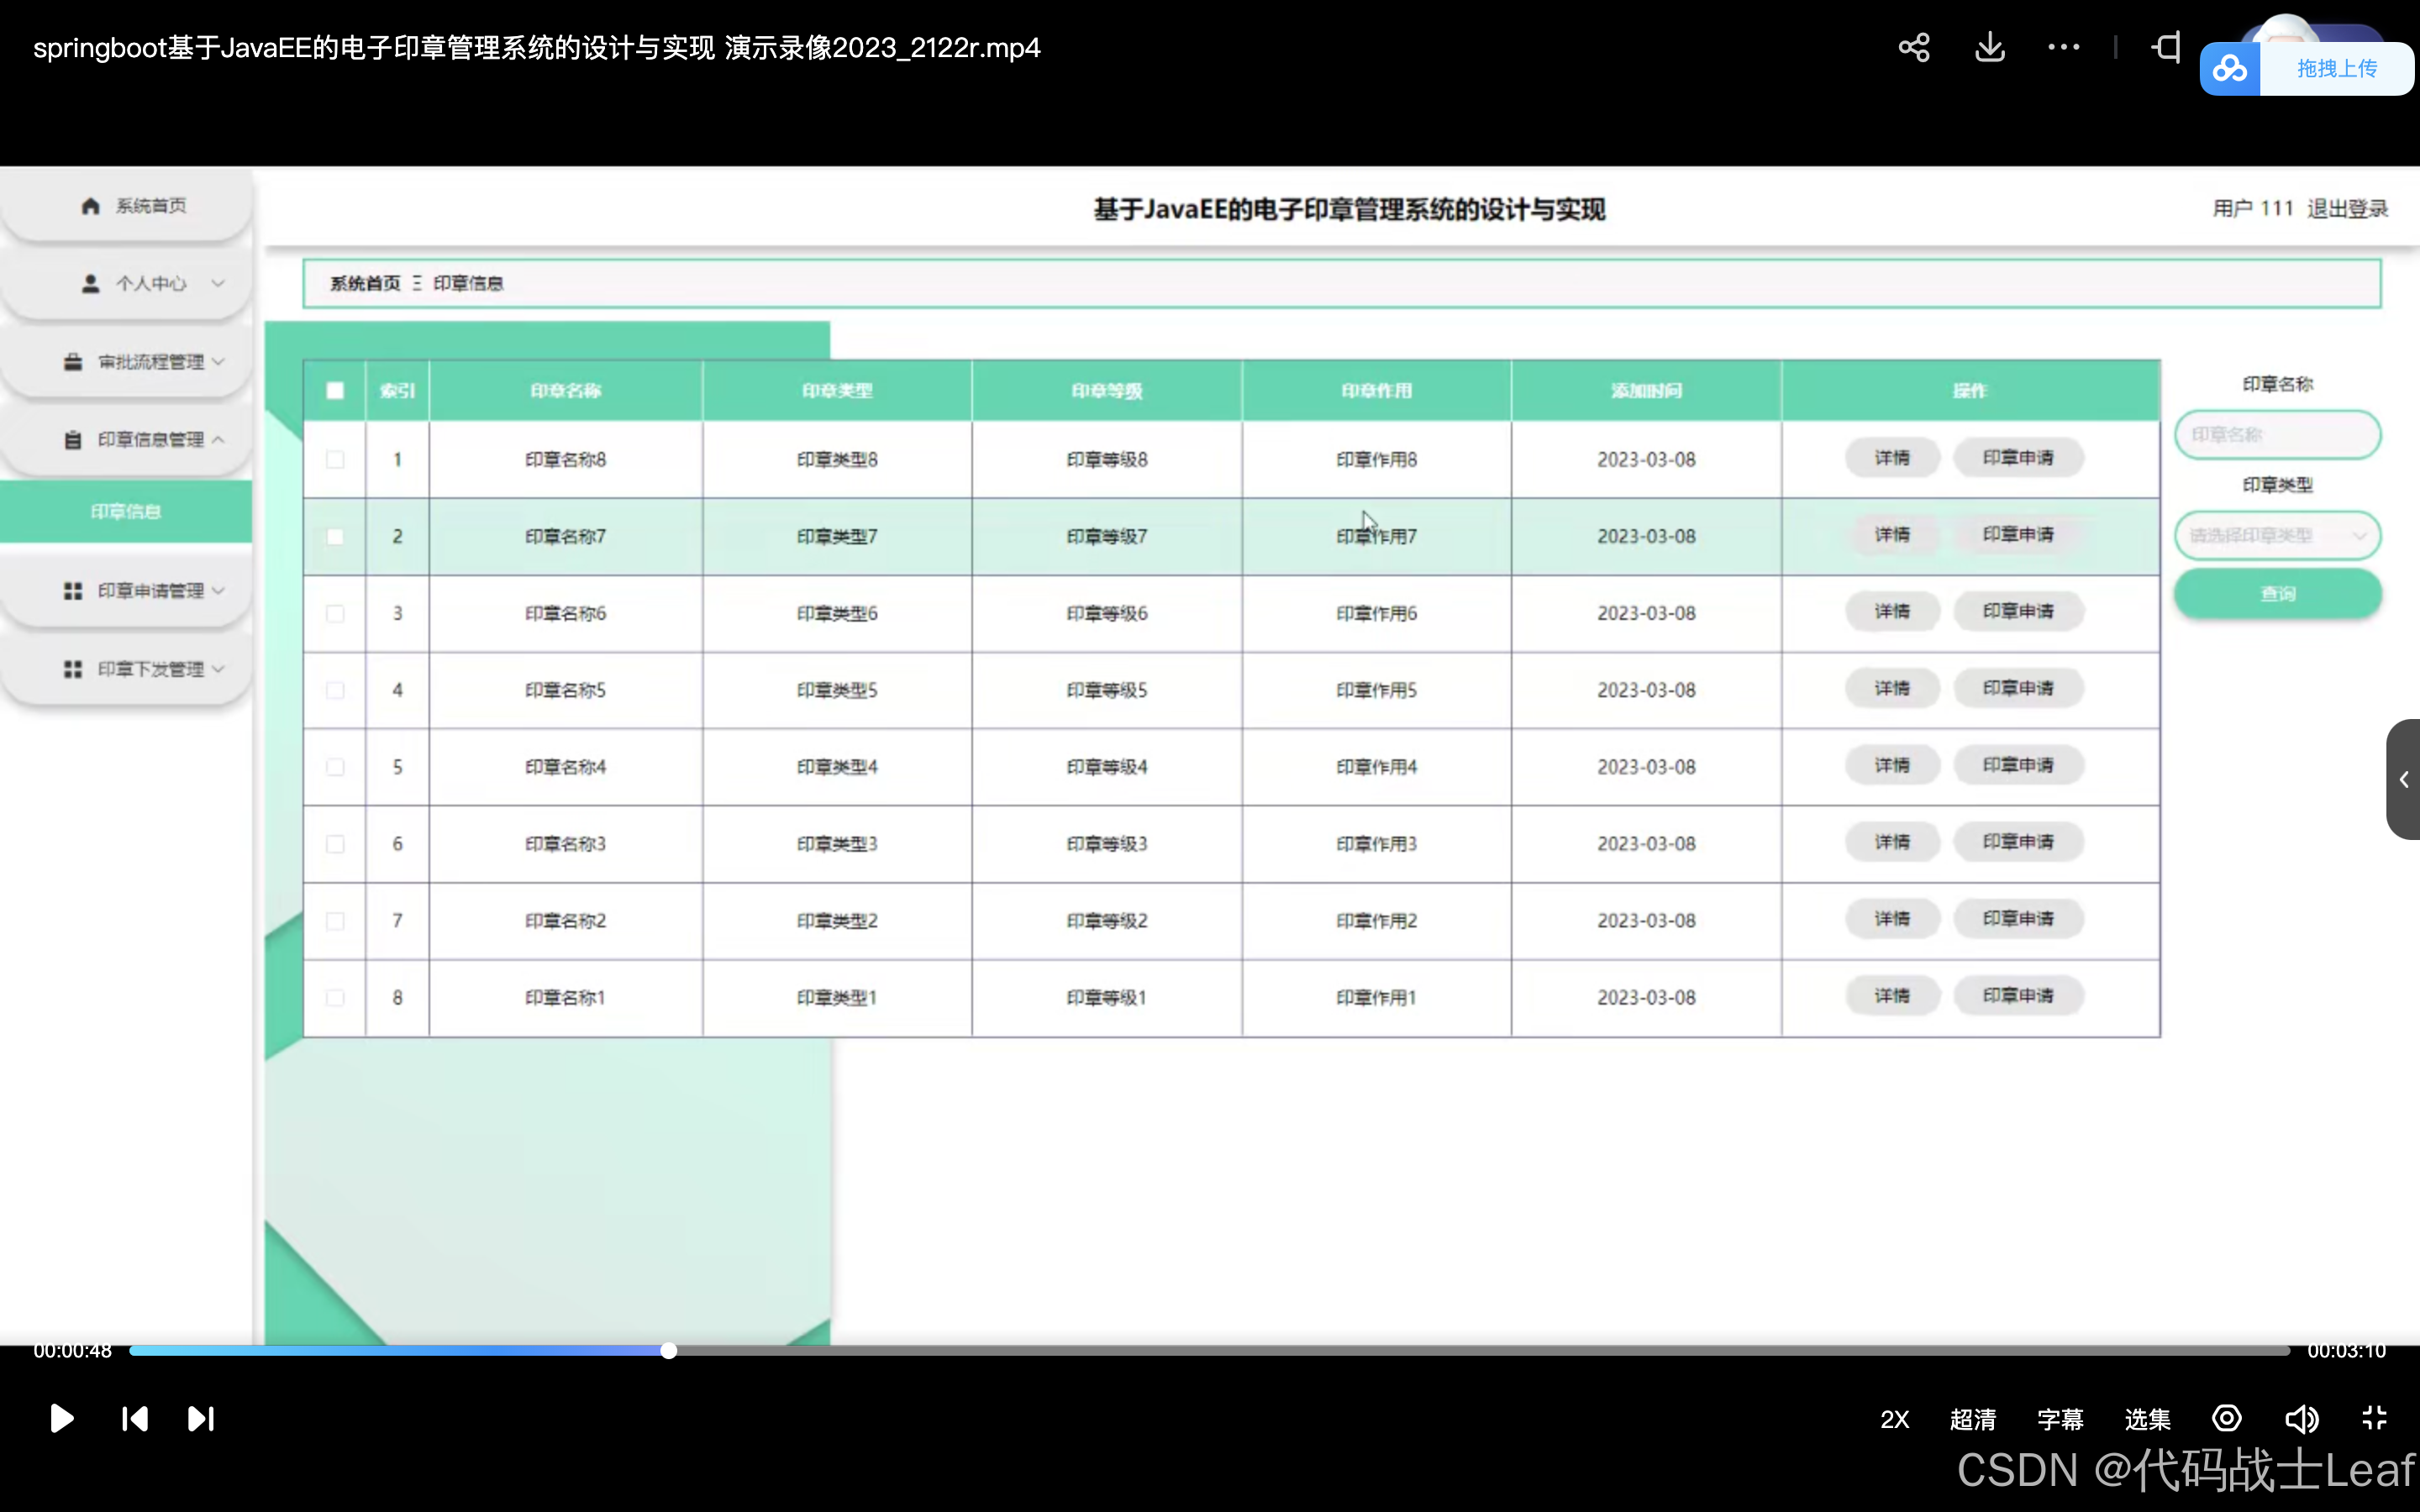Viewport: 2420px width, 1512px height.
Task: Click the video progress bar handle
Action: pos(669,1351)
